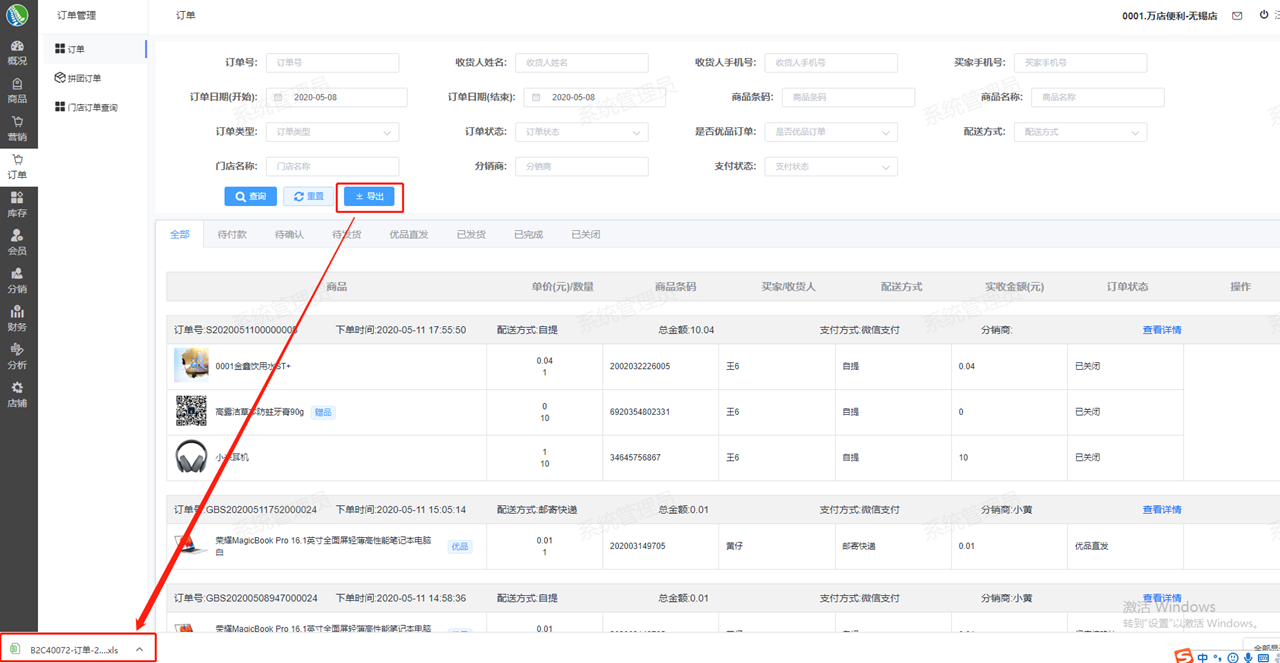Expand the 支付状态 dropdown
The width and height of the screenshot is (1280, 663).
pos(830,167)
